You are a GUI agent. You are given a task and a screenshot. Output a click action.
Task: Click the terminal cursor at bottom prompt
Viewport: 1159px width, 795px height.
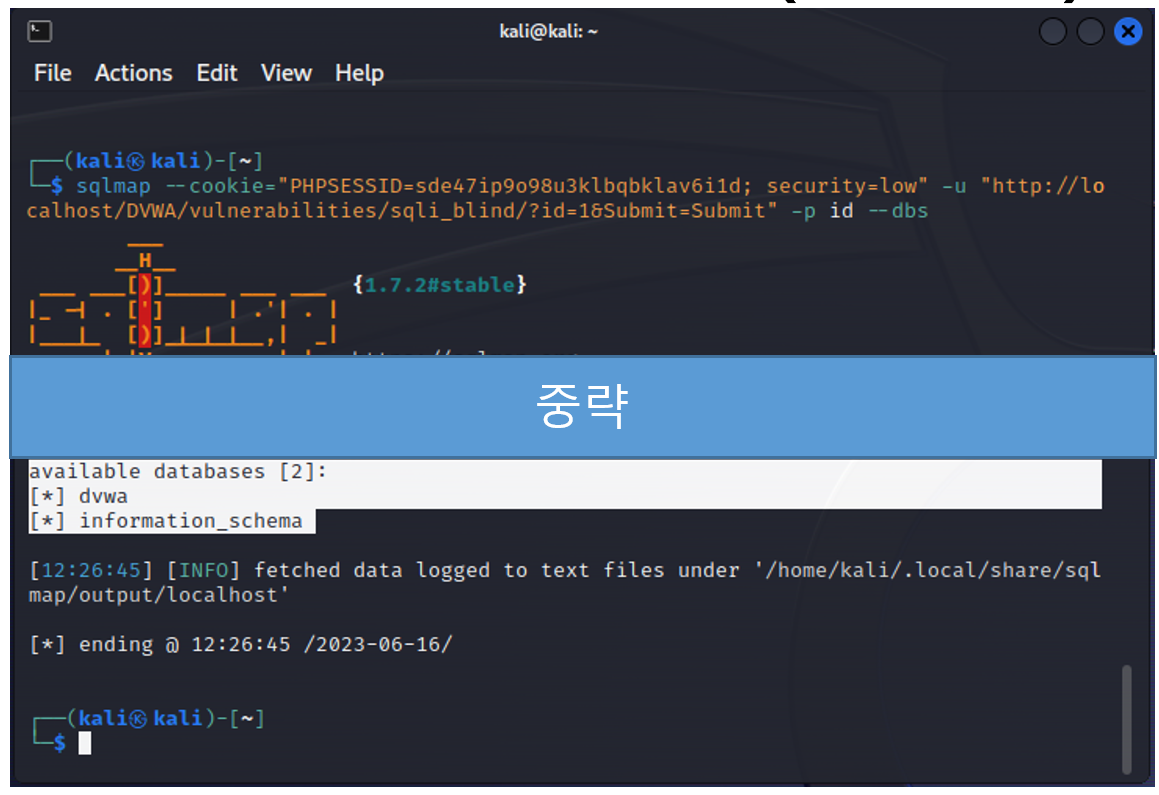(85, 743)
